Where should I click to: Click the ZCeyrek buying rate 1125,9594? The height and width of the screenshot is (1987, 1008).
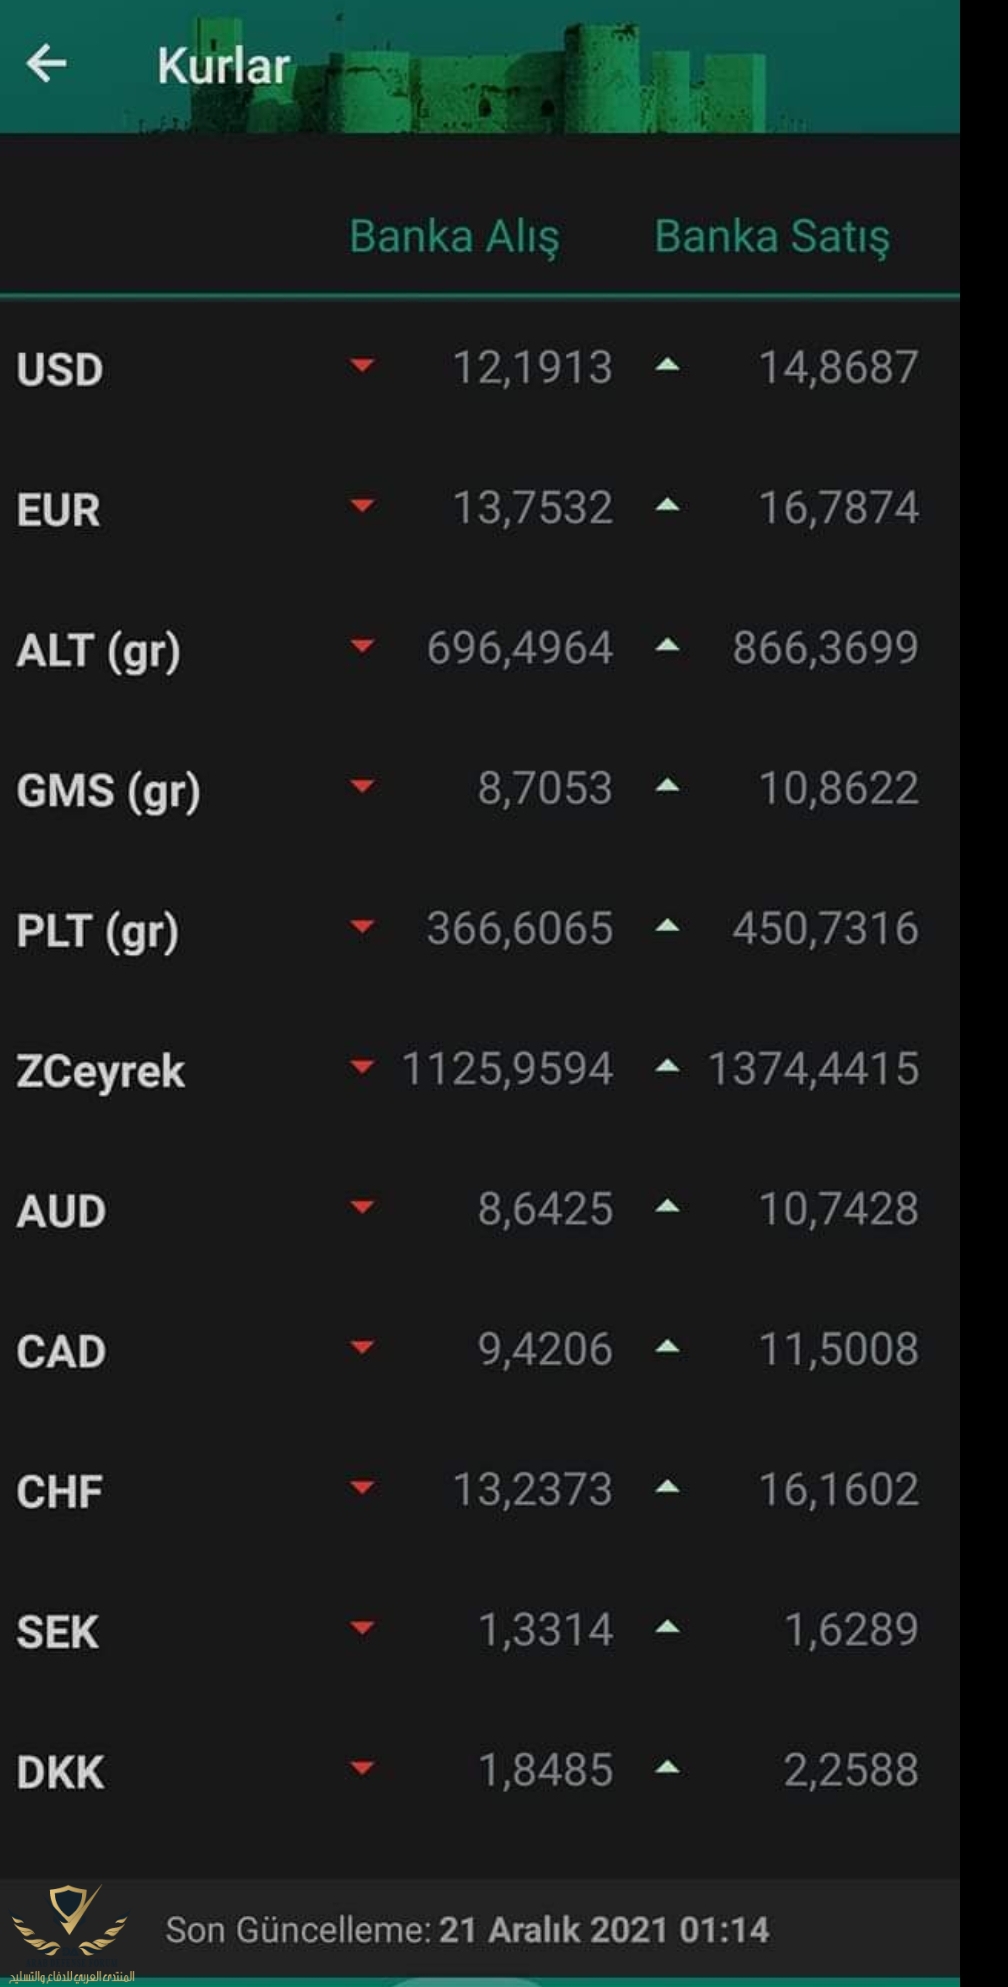point(507,1068)
